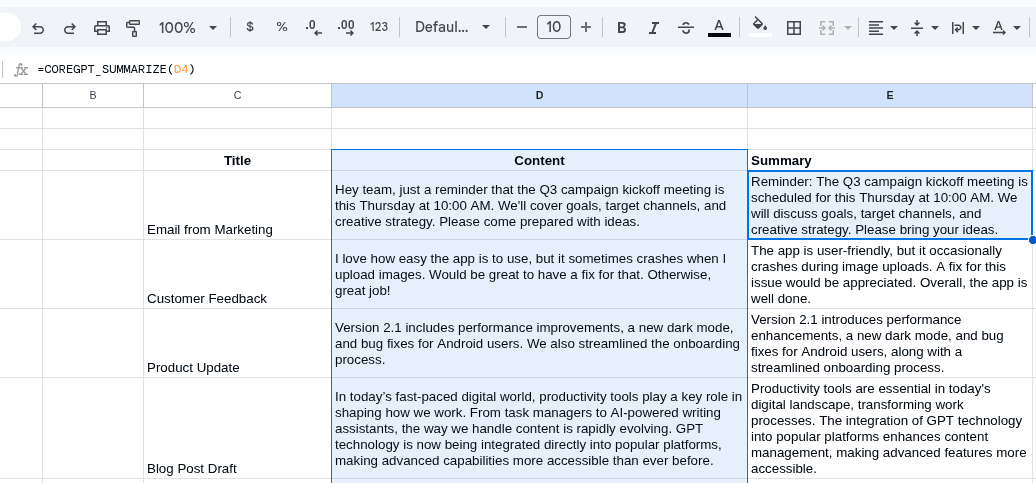Click content cell starting 'I love how easy'
The height and width of the screenshot is (483, 1036).
click(x=539, y=274)
